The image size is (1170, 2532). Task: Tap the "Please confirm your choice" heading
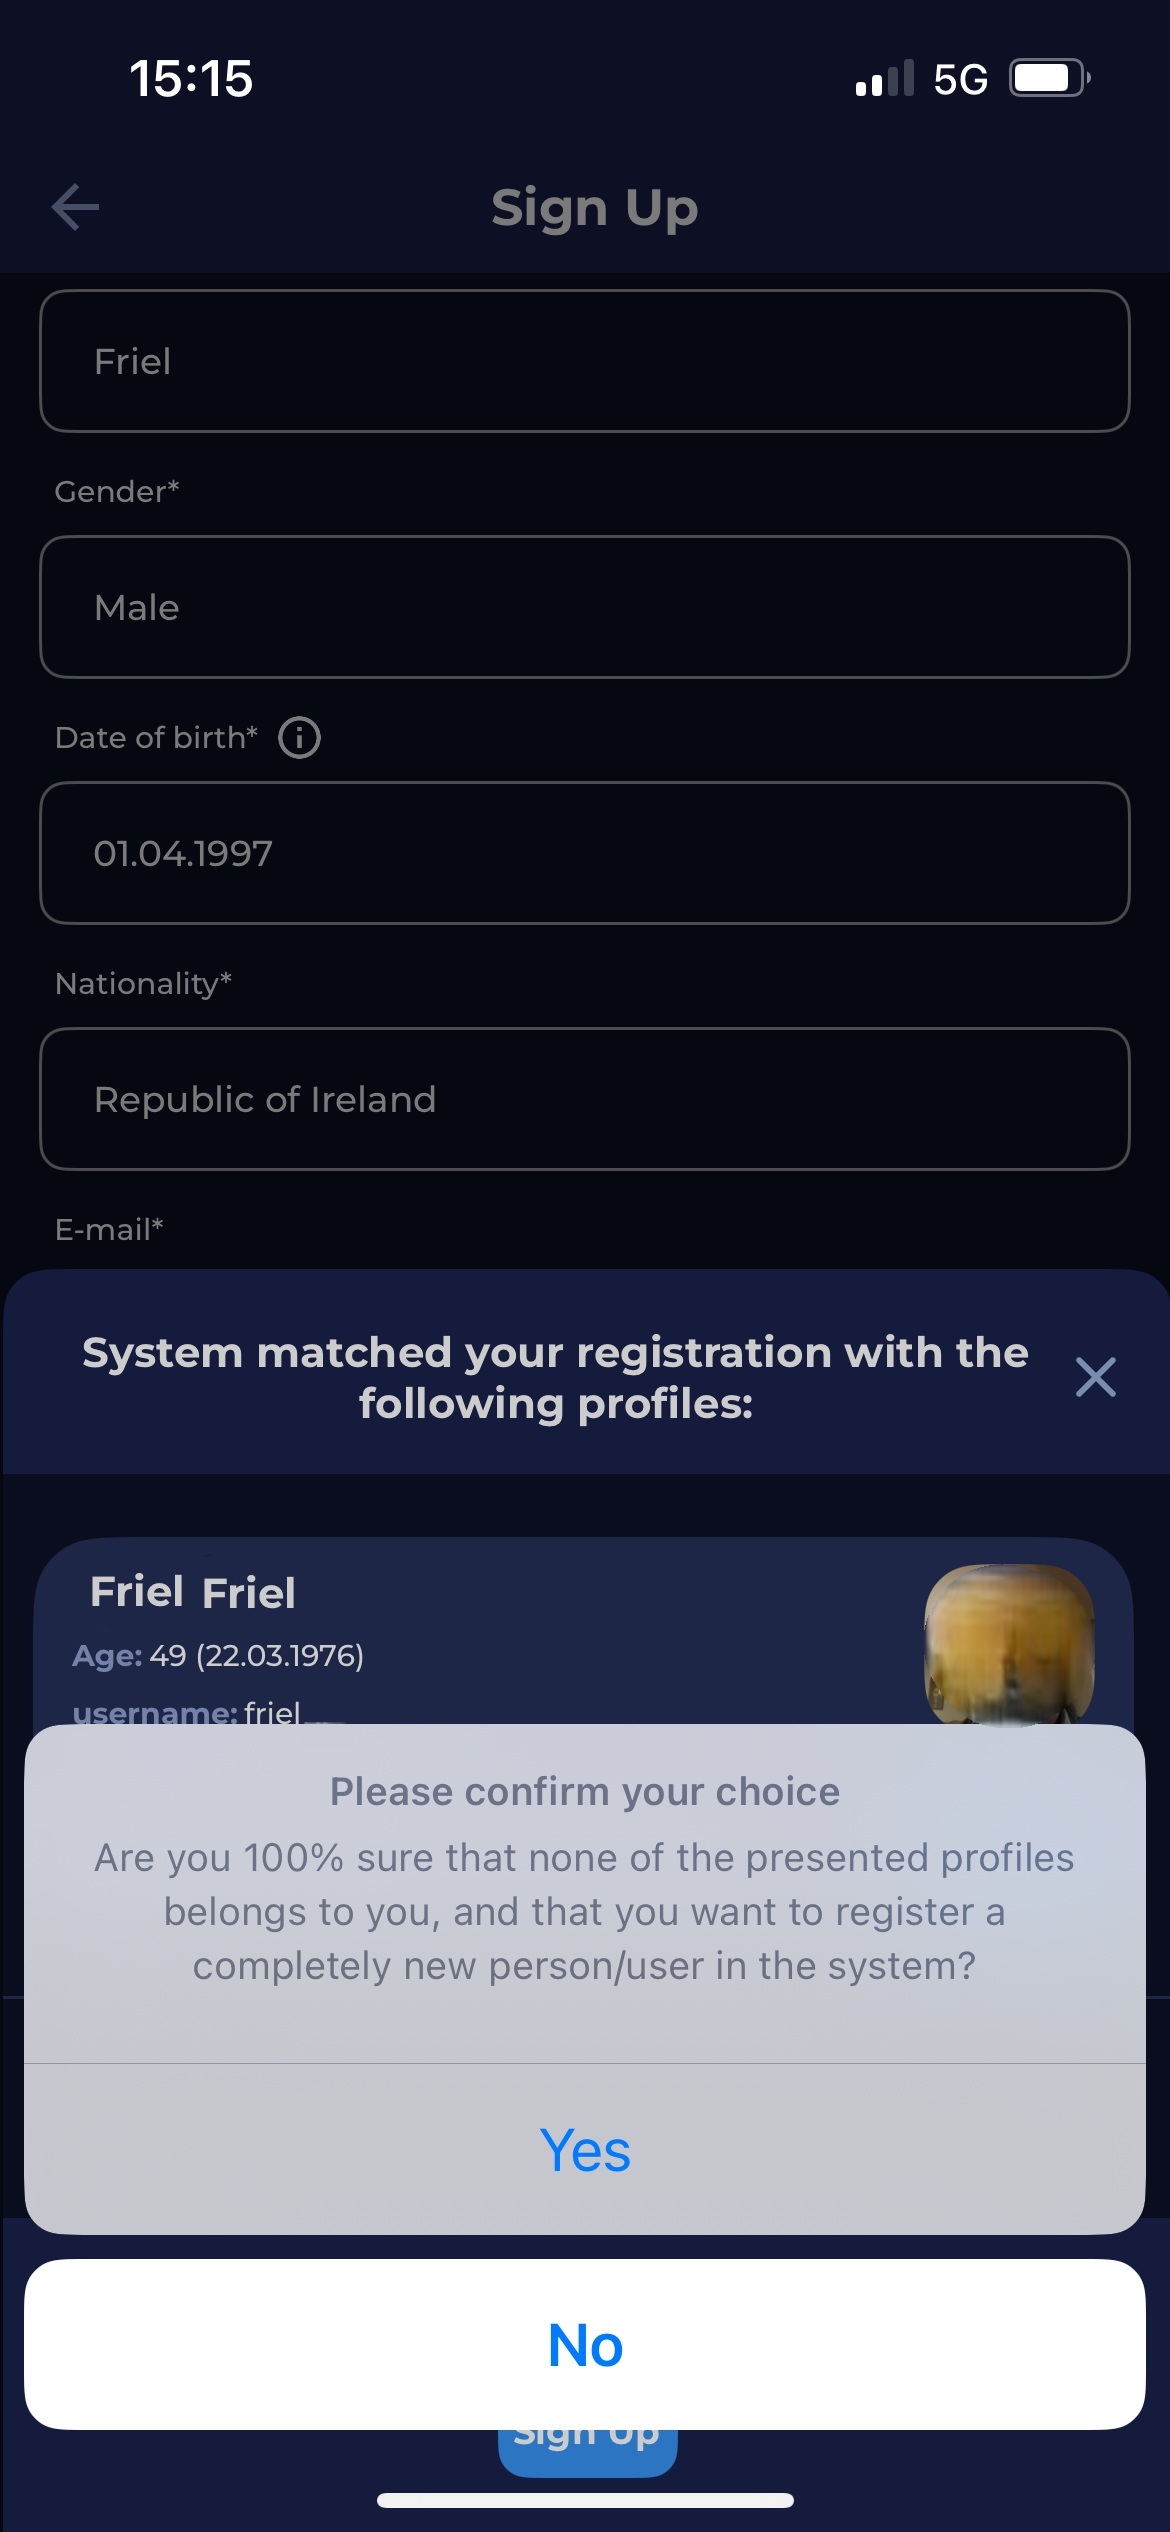[585, 1792]
